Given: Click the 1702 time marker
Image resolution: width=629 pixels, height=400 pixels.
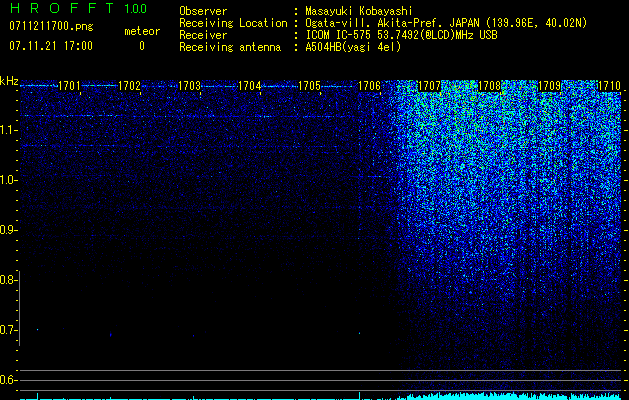Looking at the screenshot, I should (130, 86).
